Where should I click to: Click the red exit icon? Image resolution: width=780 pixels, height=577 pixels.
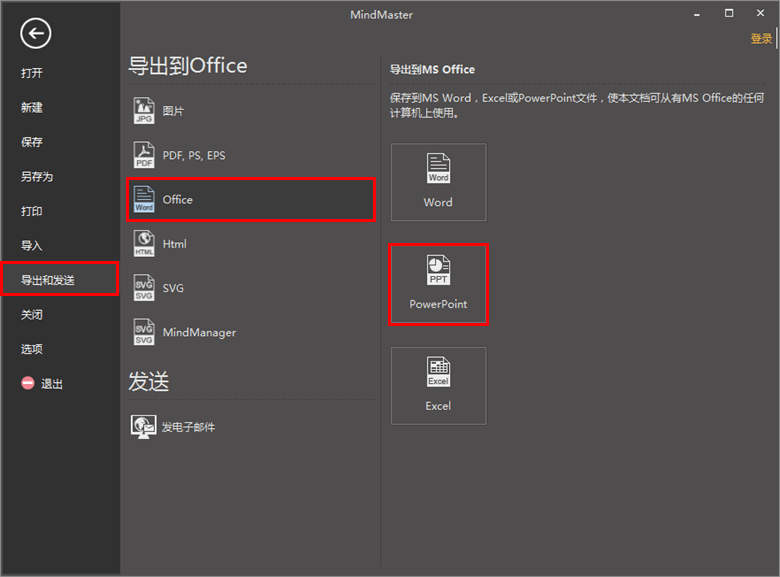pyautogui.click(x=28, y=384)
